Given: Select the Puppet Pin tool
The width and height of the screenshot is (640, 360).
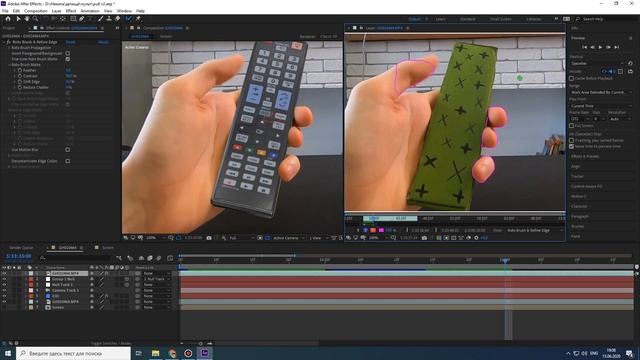Looking at the screenshot, I should pyautogui.click(x=138, y=19).
